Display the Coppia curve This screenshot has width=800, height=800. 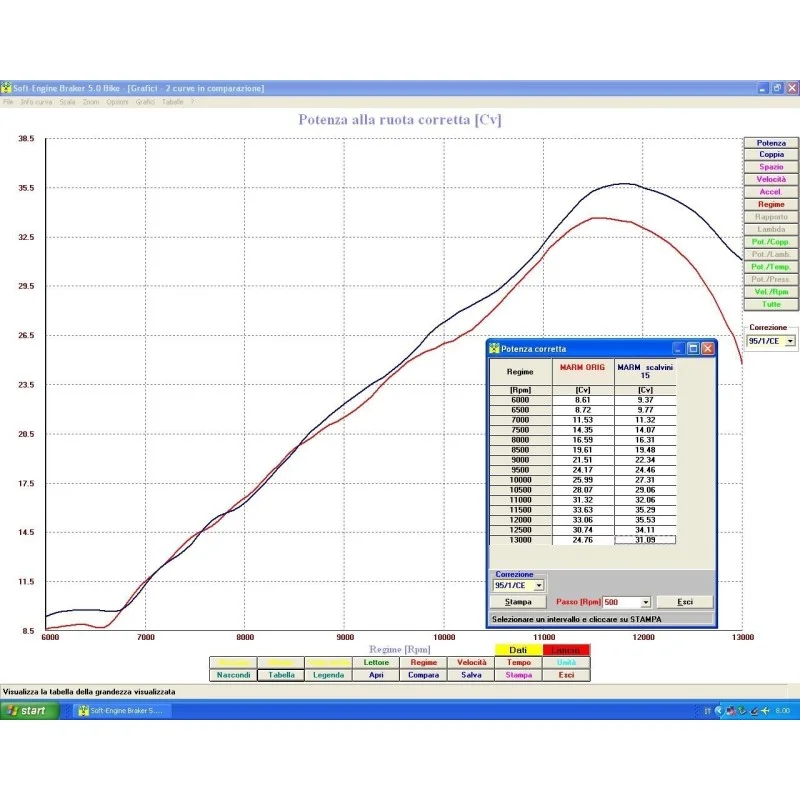tap(770, 155)
